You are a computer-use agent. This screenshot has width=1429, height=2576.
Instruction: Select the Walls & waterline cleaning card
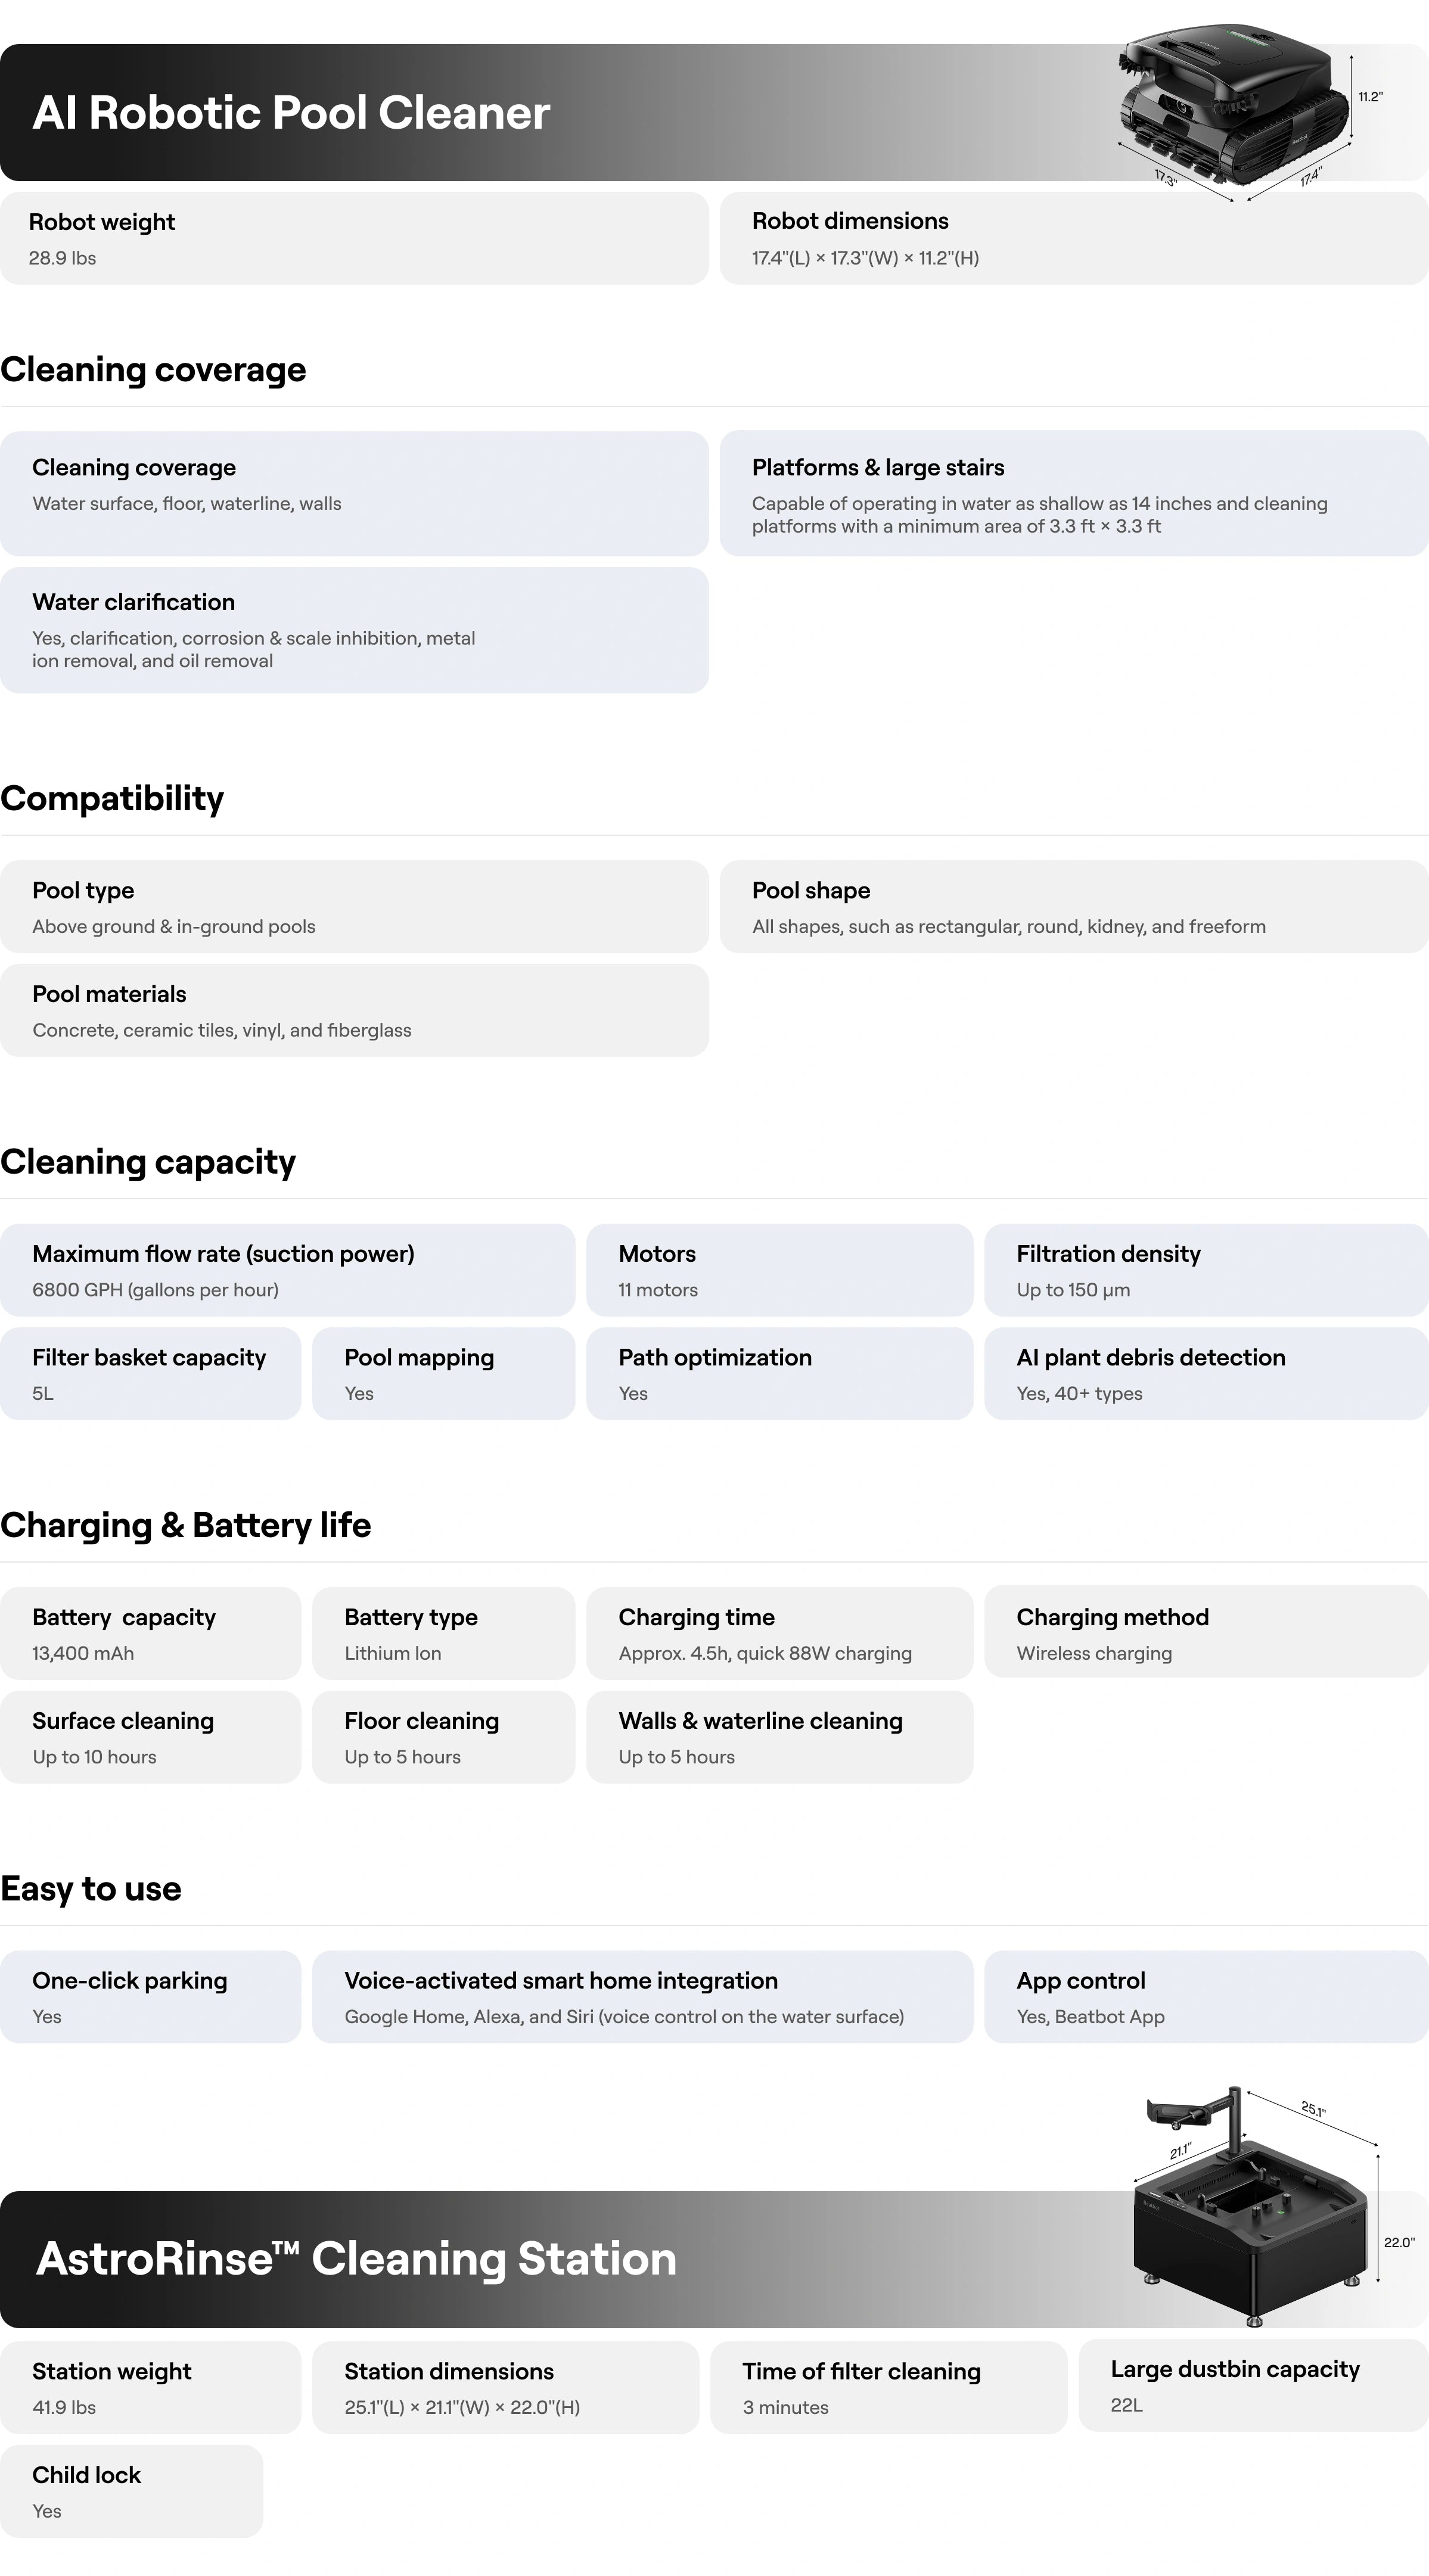779,1737
